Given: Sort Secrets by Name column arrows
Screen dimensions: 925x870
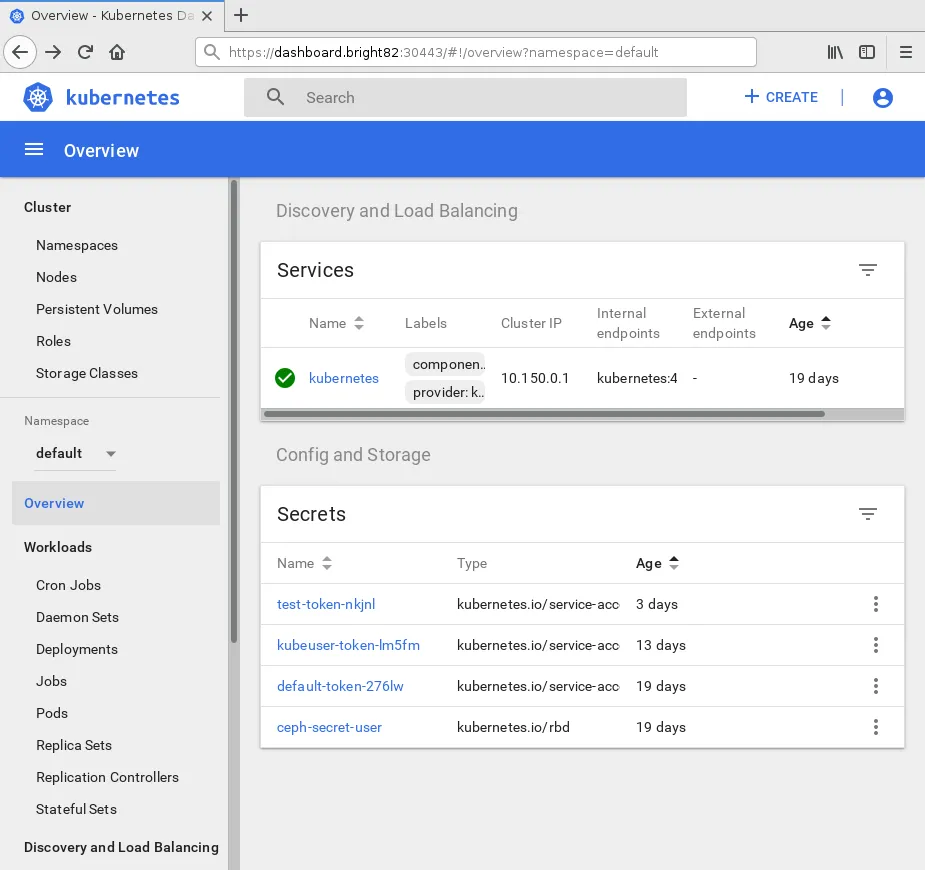Looking at the screenshot, I should pos(327,563).
